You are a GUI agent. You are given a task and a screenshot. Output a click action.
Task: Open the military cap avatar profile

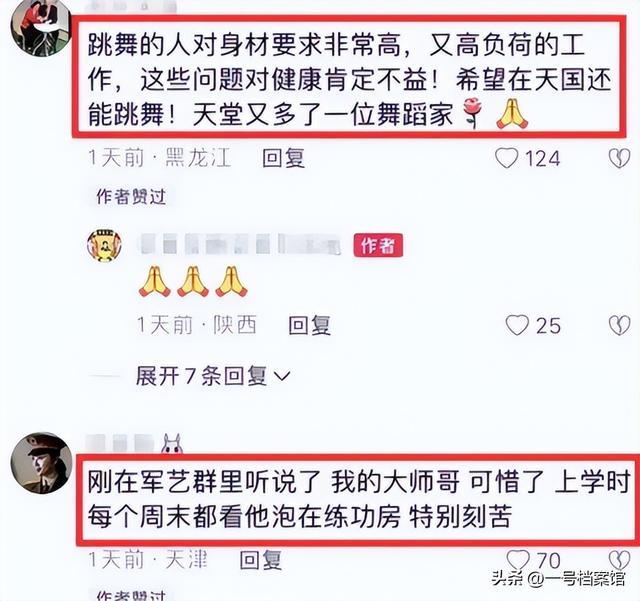[x=41, y=463]
